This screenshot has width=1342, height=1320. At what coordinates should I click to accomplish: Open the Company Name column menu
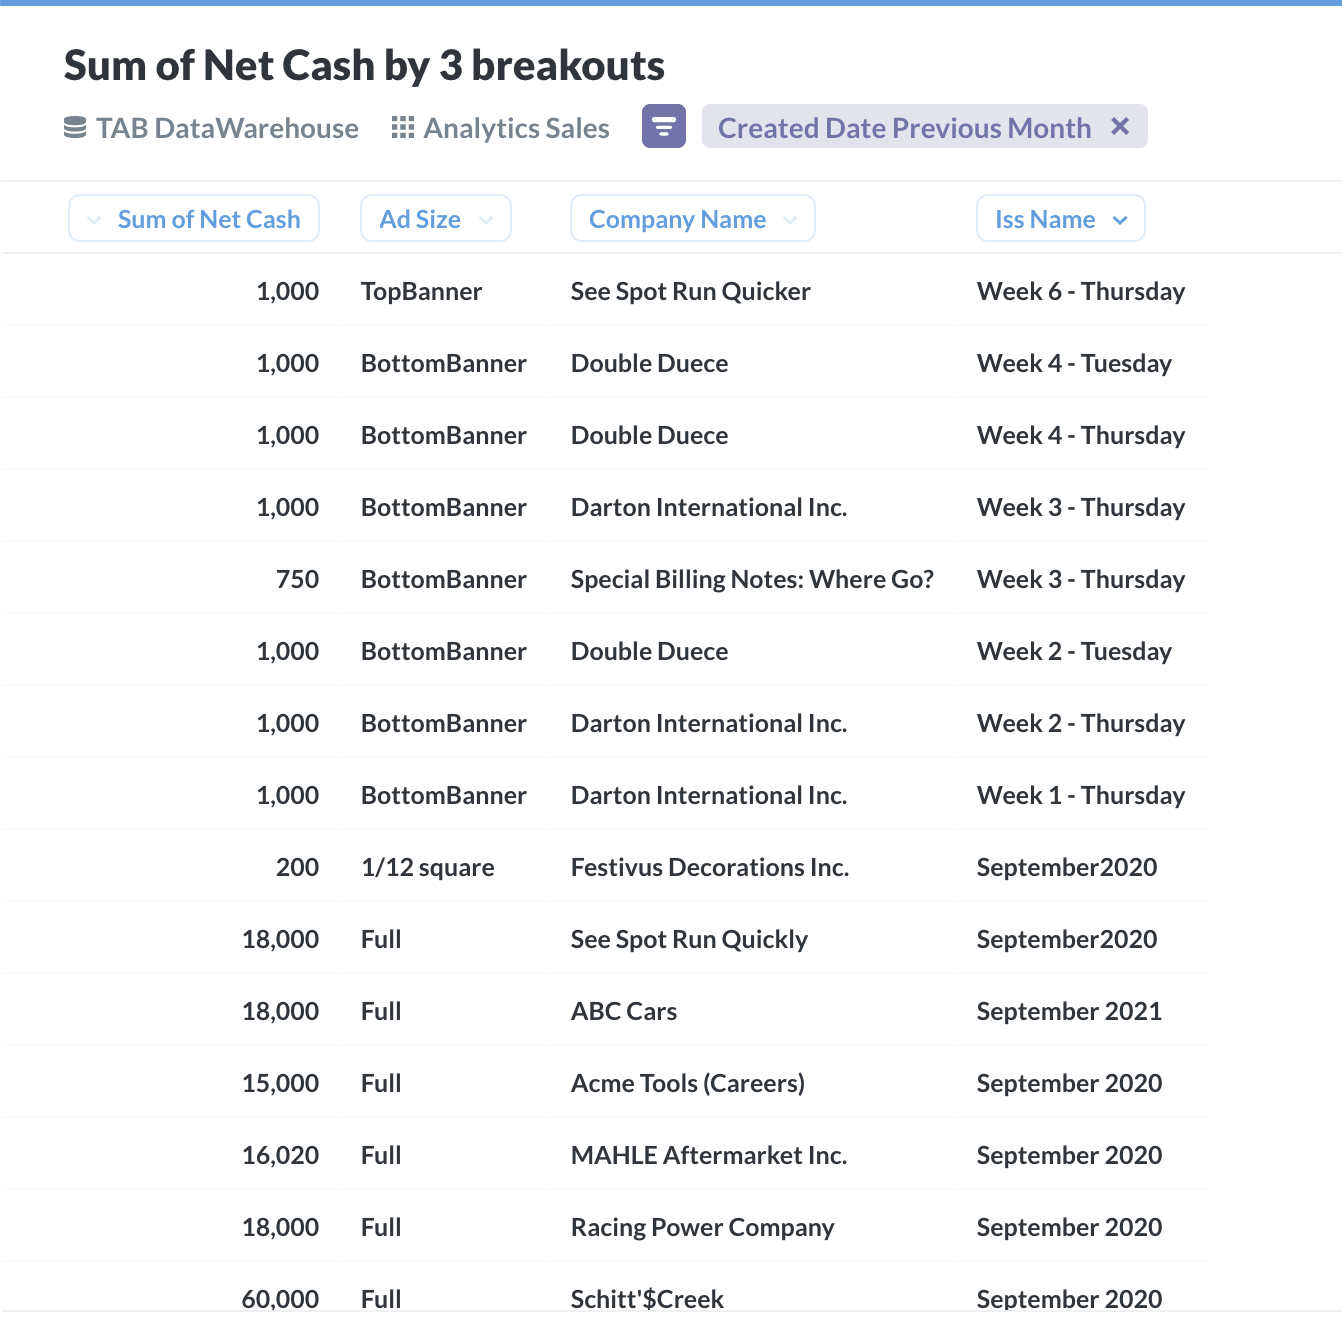[x=790, y=220]
